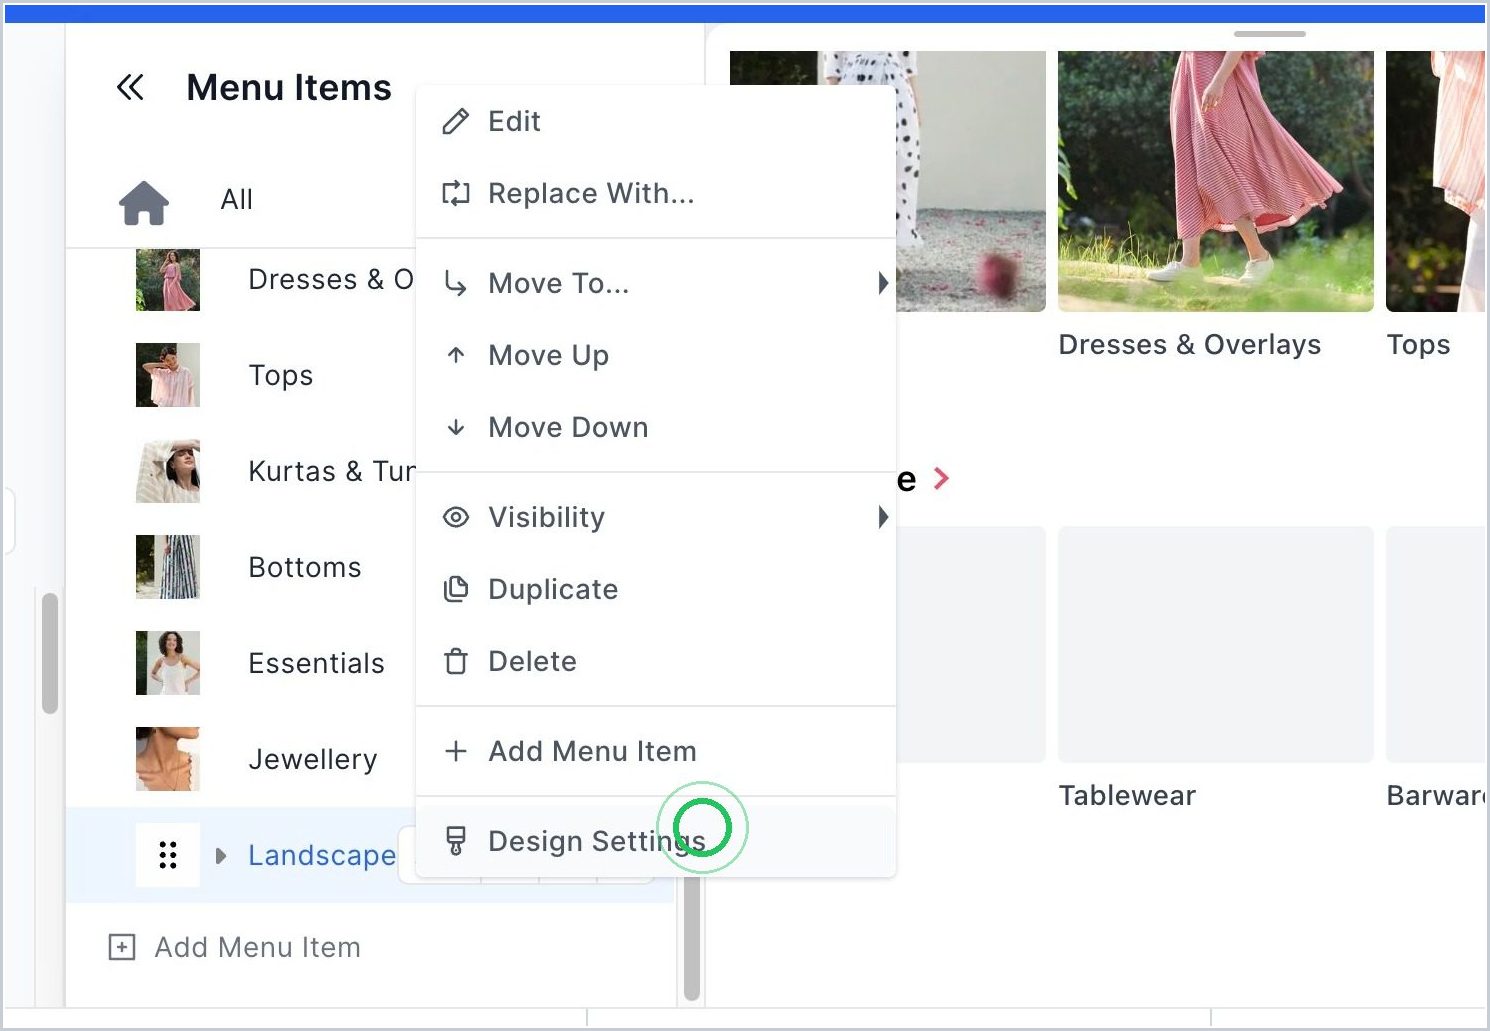1490x1031 pixels.
Task: Click the boxed plus icon at panel bottom
Action: (122, 947)
